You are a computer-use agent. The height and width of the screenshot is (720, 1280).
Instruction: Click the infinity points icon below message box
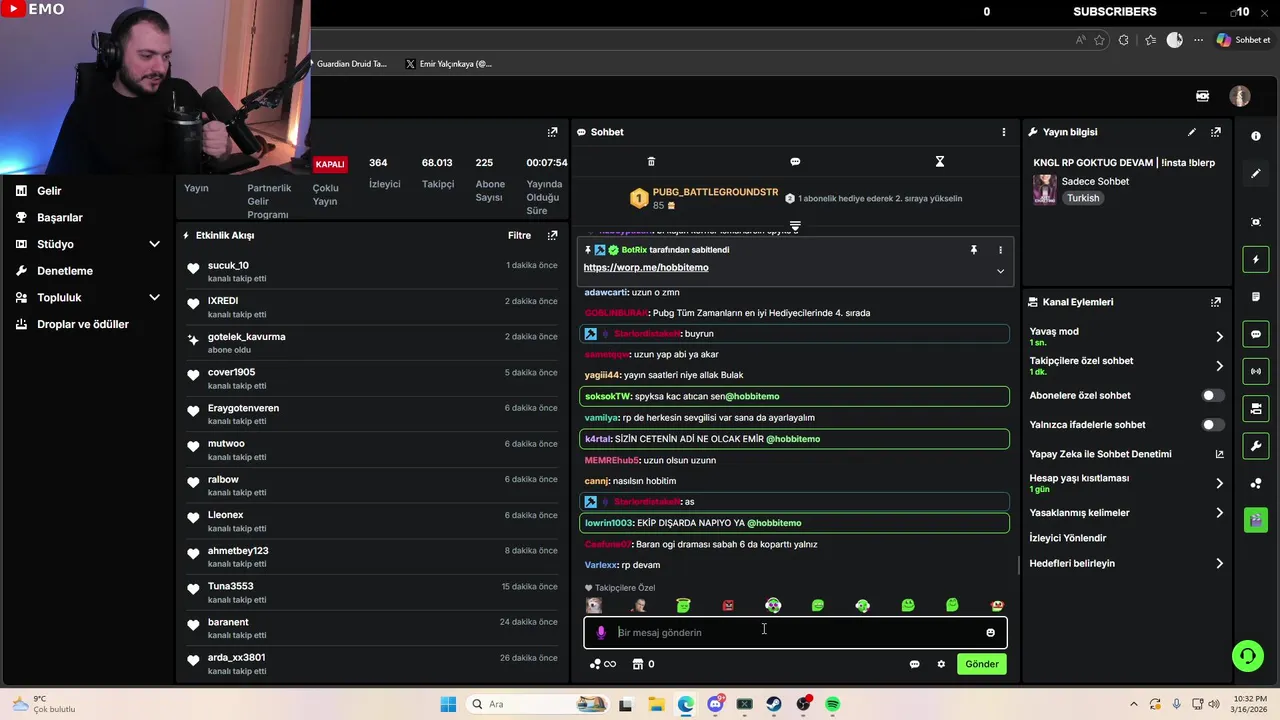603,664
